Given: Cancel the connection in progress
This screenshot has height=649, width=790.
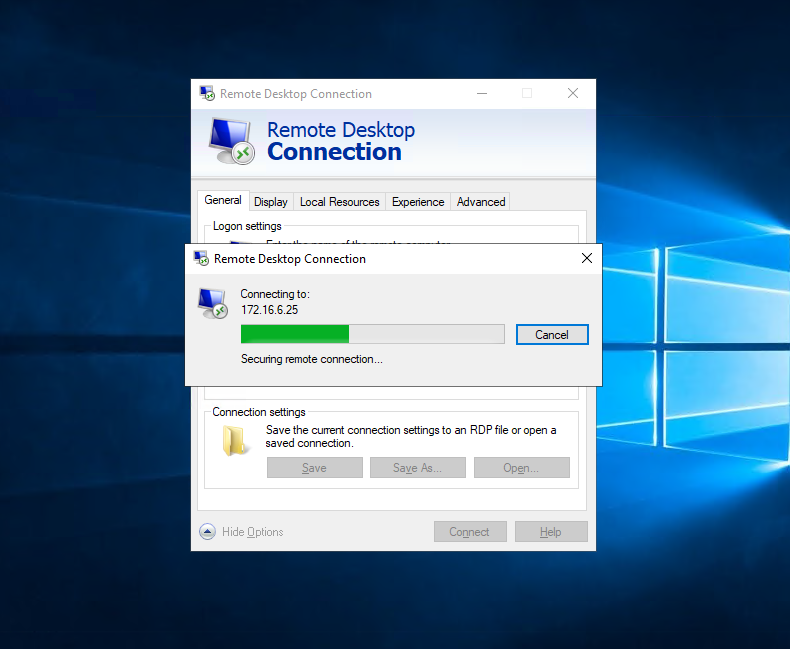Looking at the screenshot, I should click(552, 335).
